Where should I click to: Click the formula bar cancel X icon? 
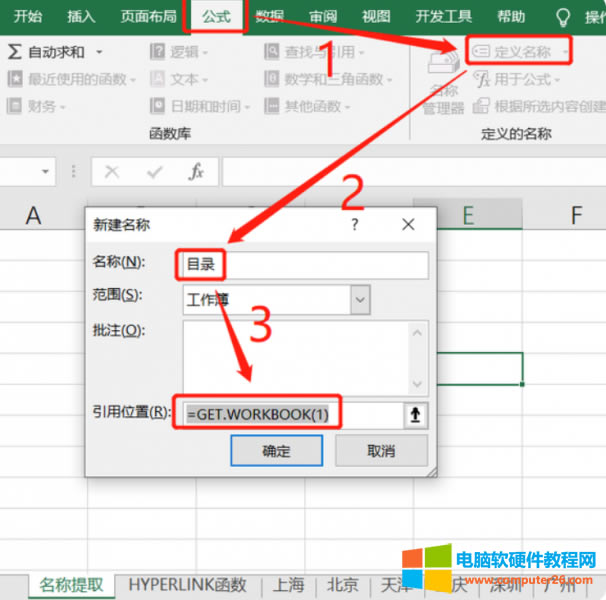point(112,171)
